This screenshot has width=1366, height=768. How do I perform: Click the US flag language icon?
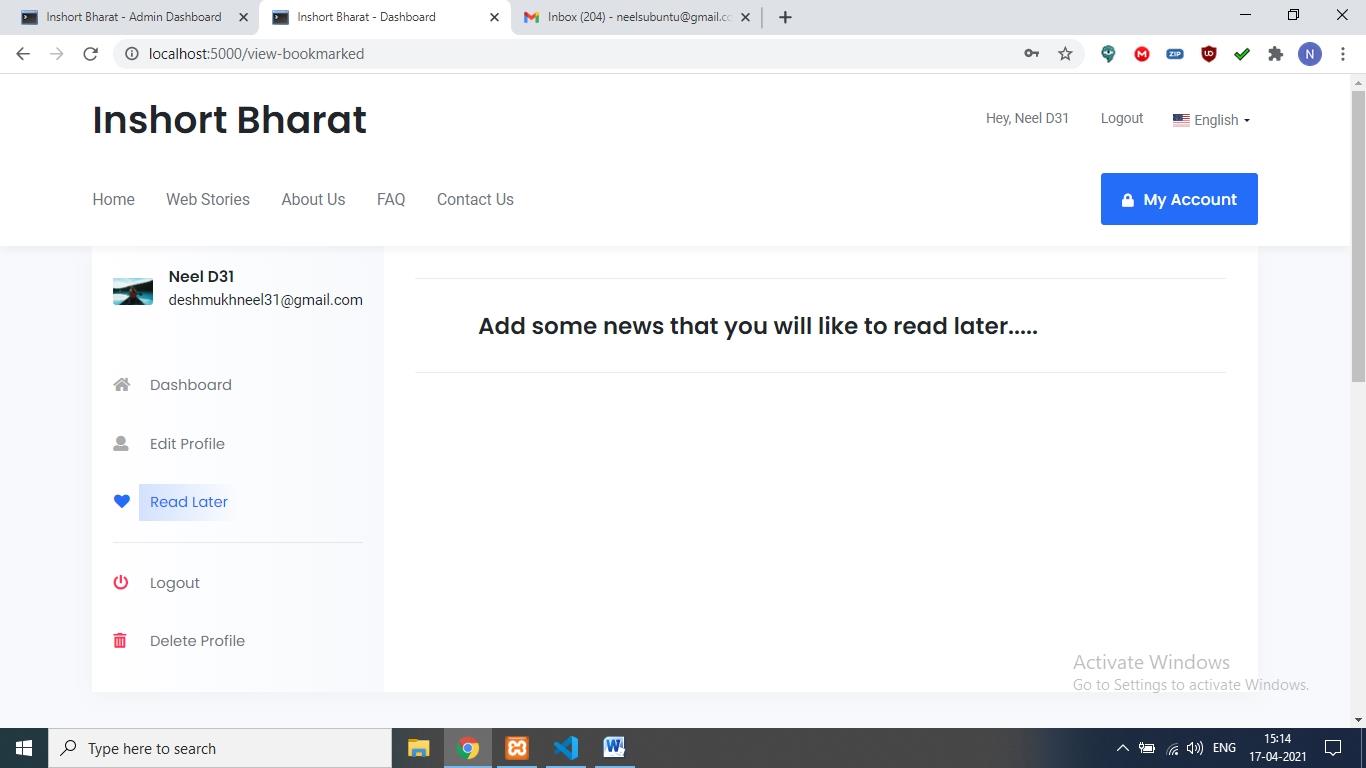click(1181, 120)
